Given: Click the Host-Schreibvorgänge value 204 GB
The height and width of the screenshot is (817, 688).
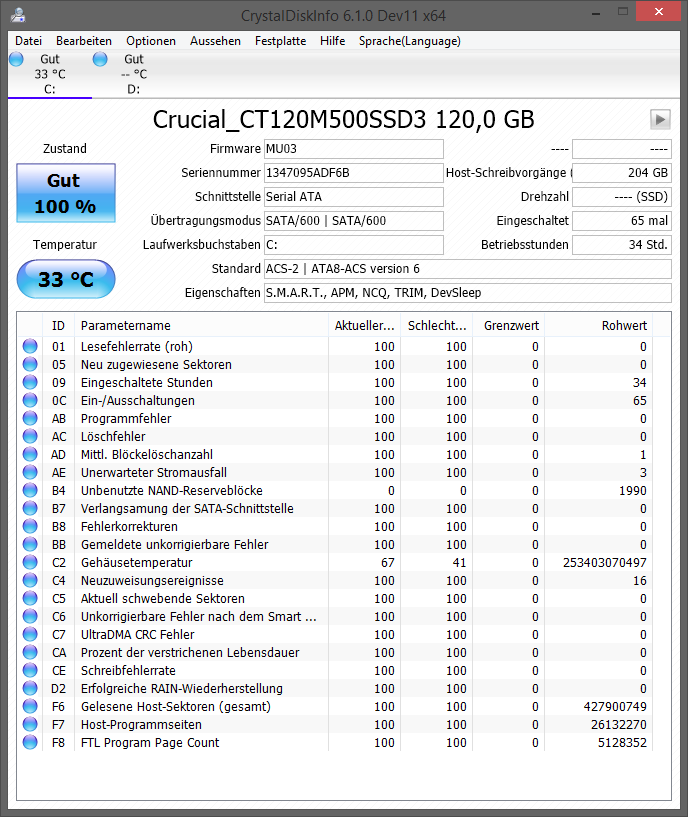Looking at the screenshot, I should (622, 173).
